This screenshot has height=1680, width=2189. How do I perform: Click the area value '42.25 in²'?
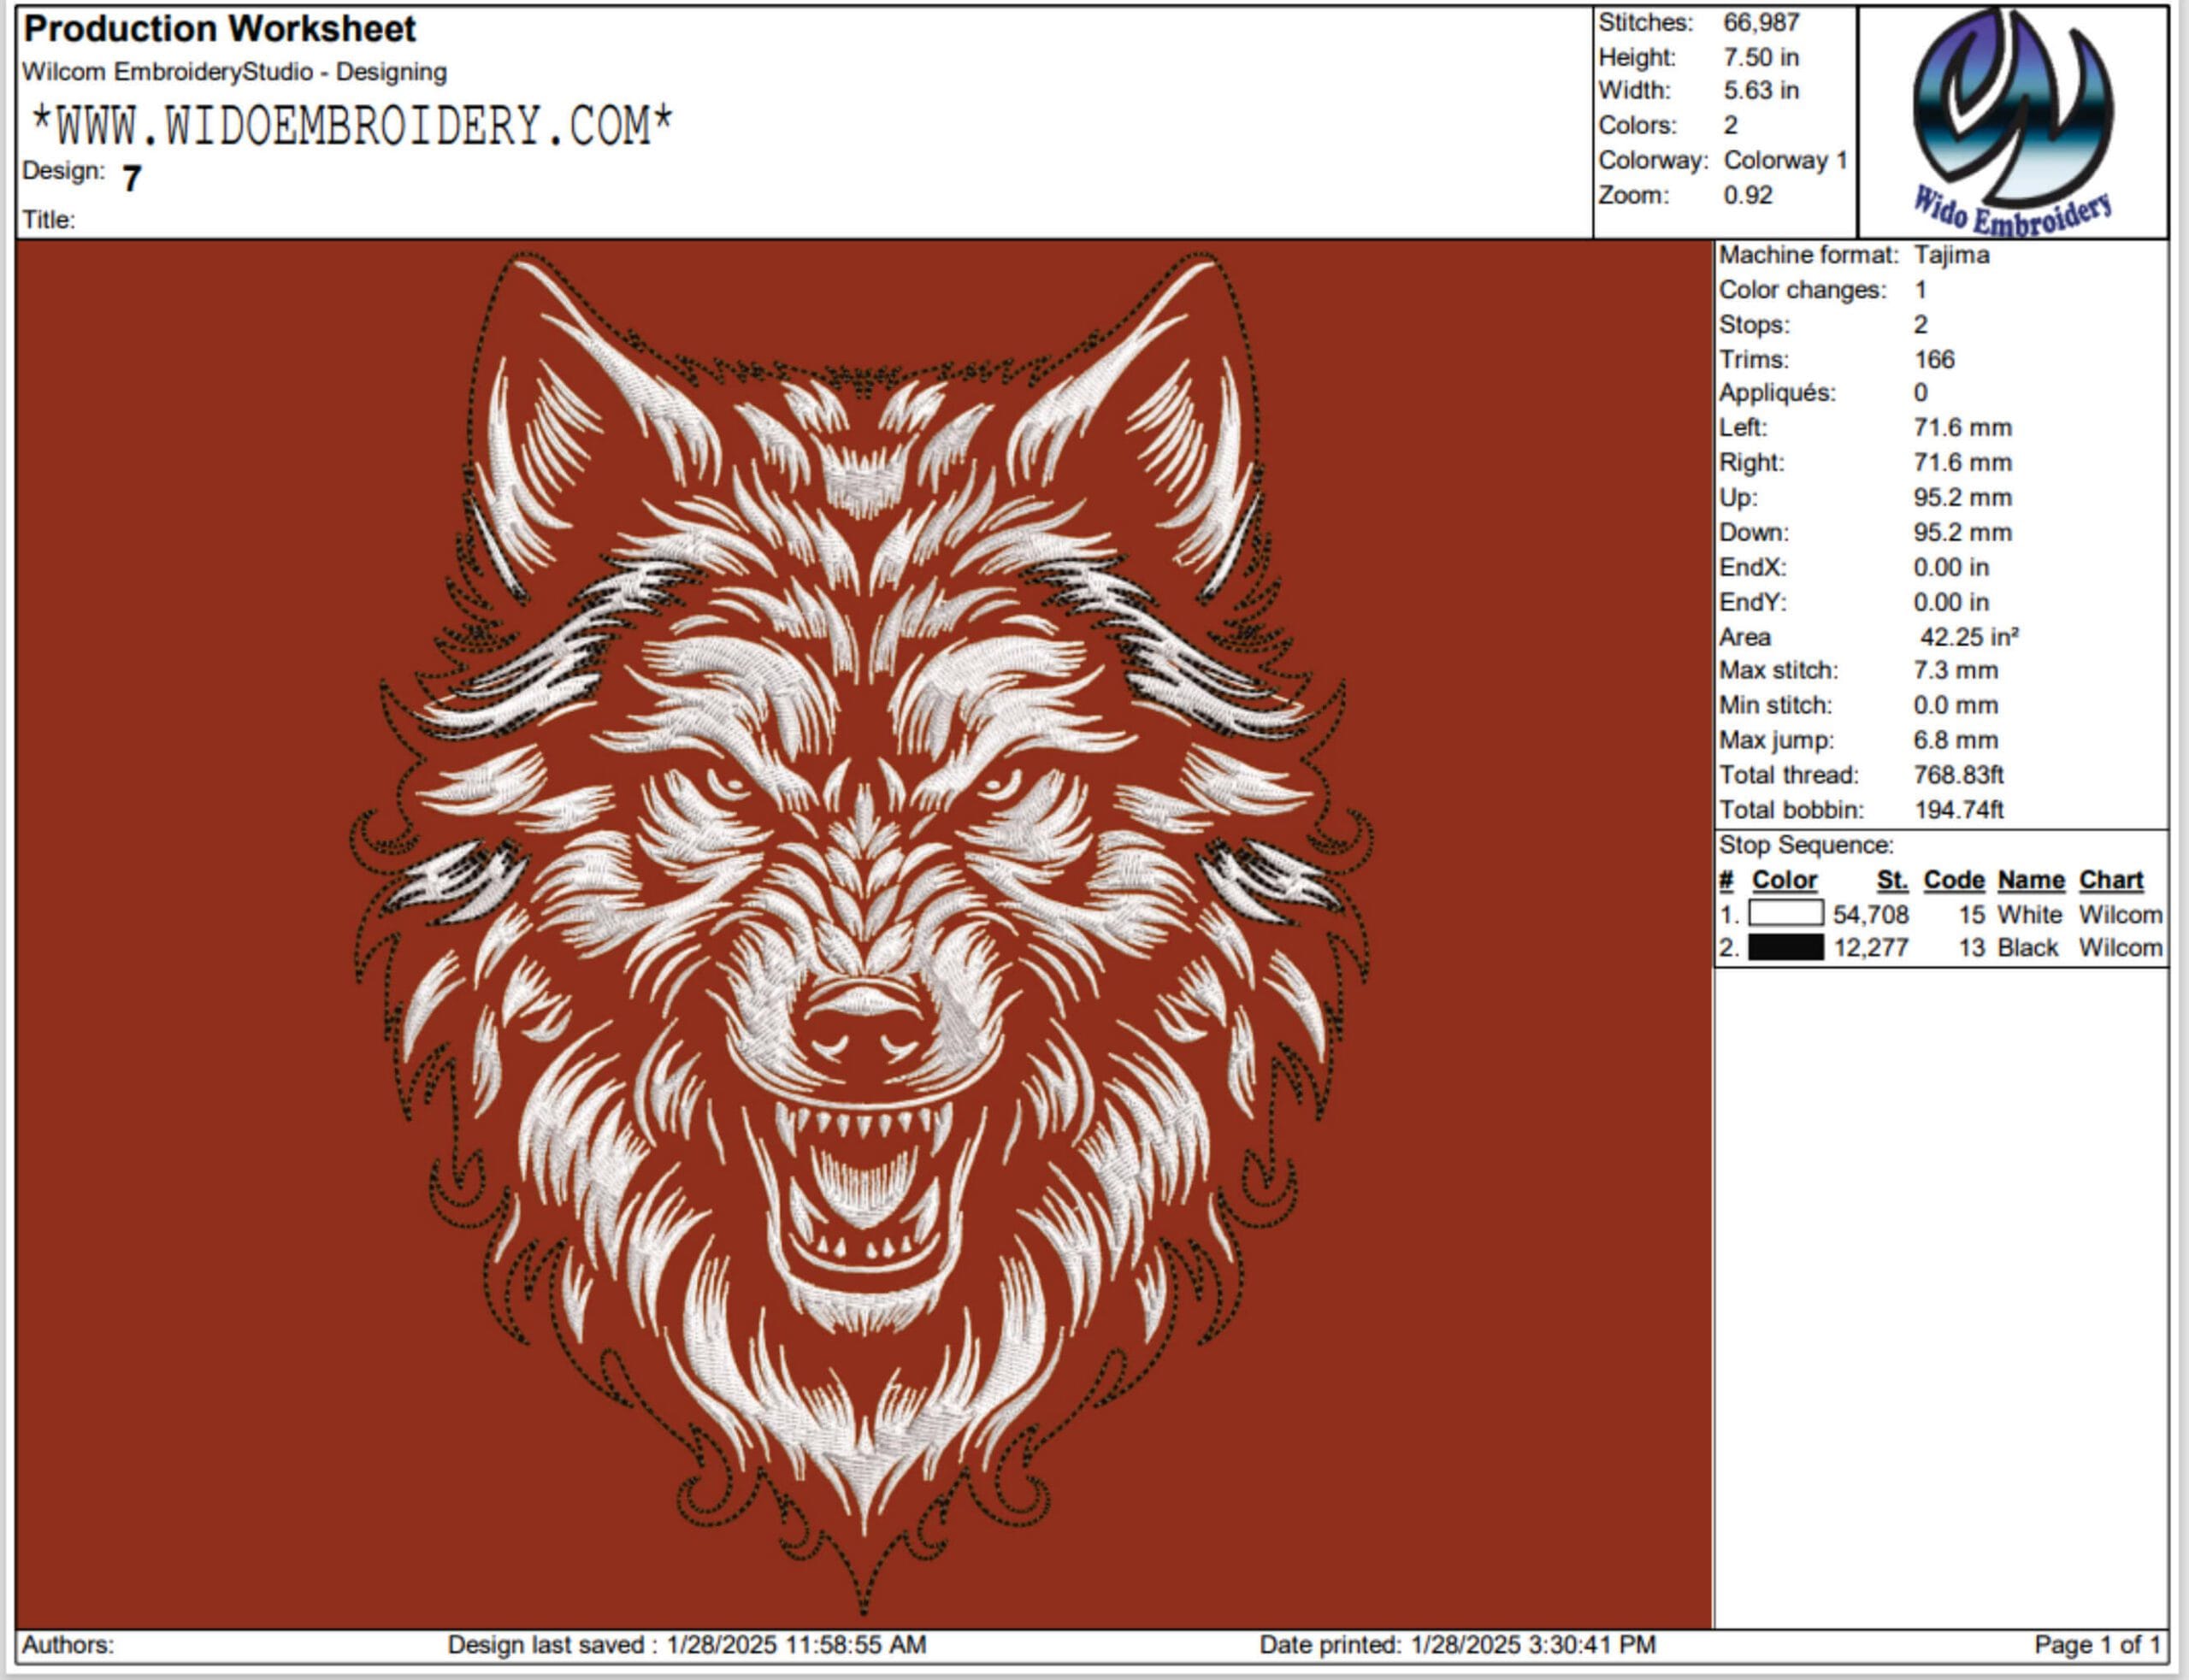(1968, 637)
